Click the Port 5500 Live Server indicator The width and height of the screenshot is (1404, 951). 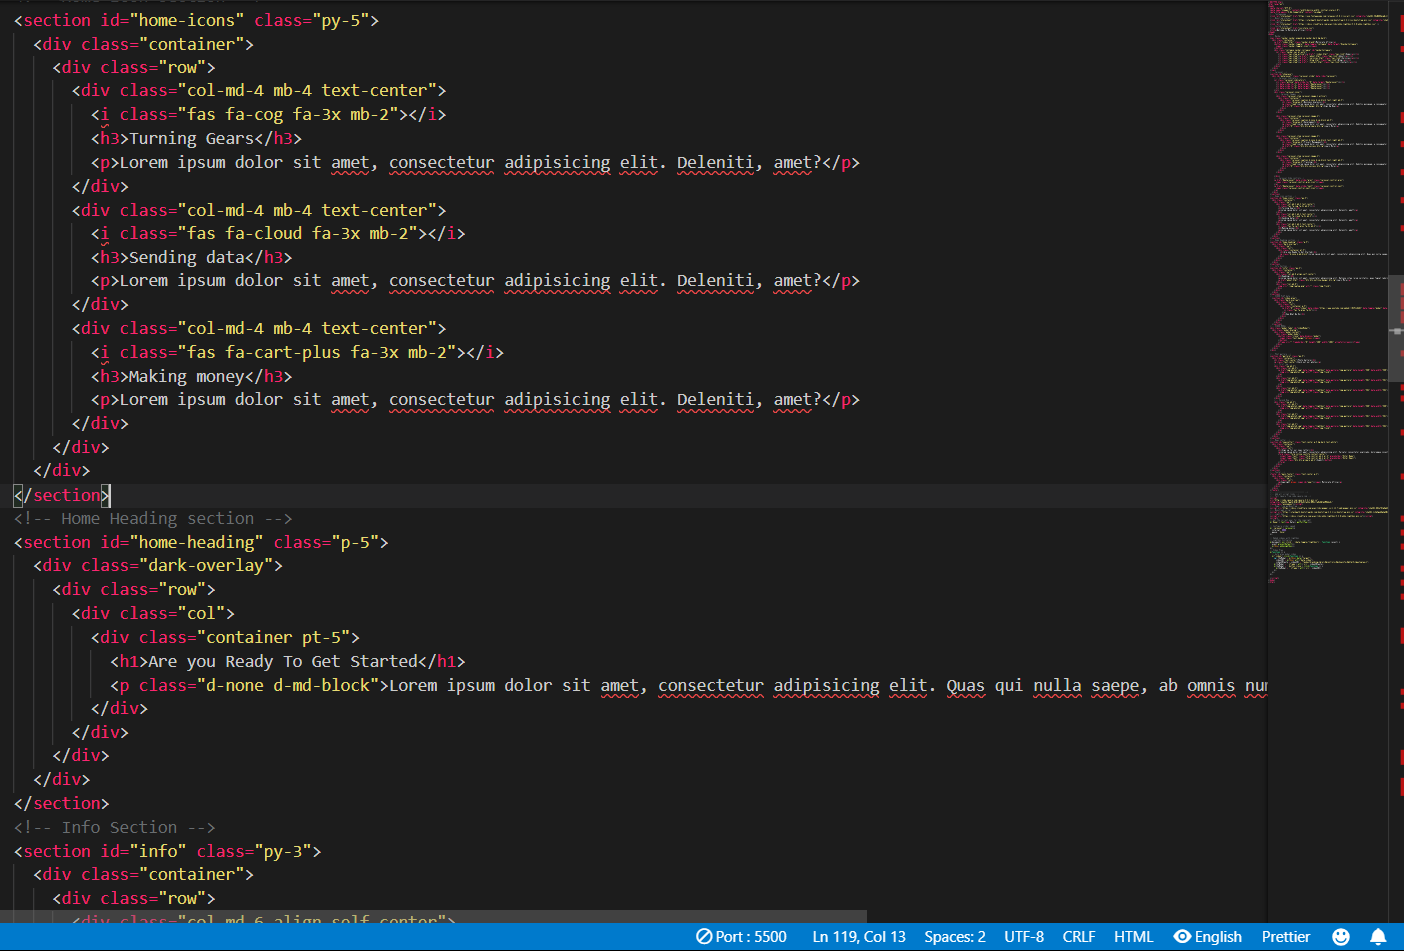pos(742,937)
